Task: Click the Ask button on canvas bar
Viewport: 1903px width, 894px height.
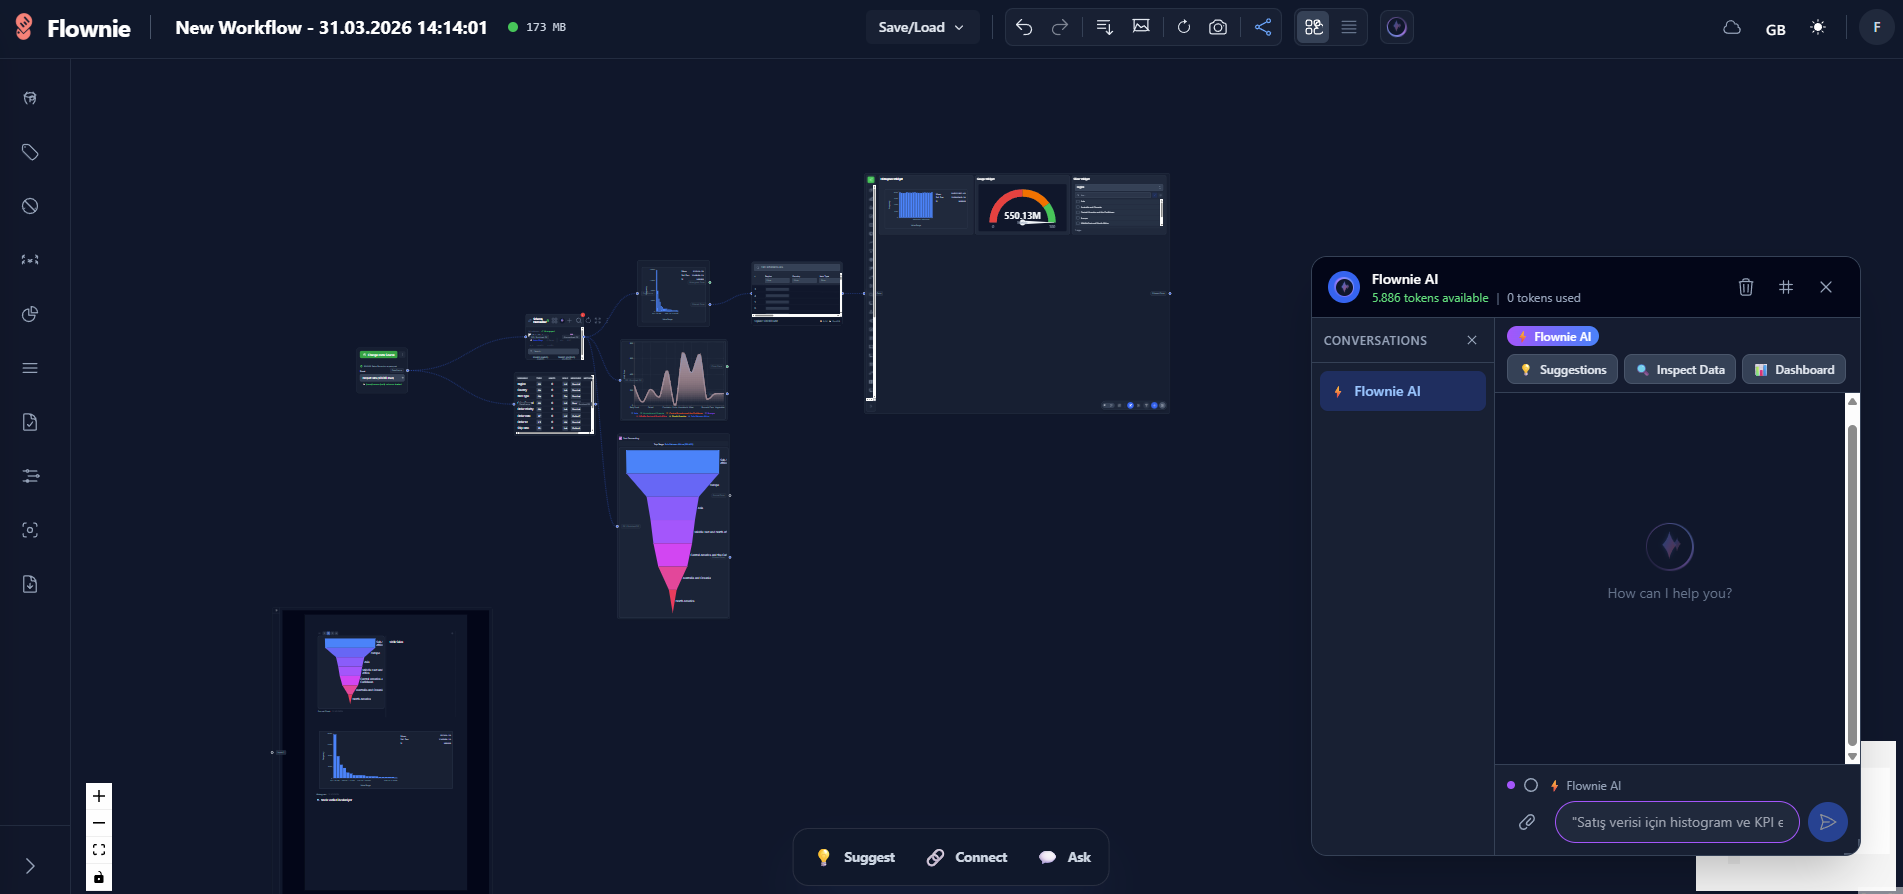Action: click(x=1065, y=857)
